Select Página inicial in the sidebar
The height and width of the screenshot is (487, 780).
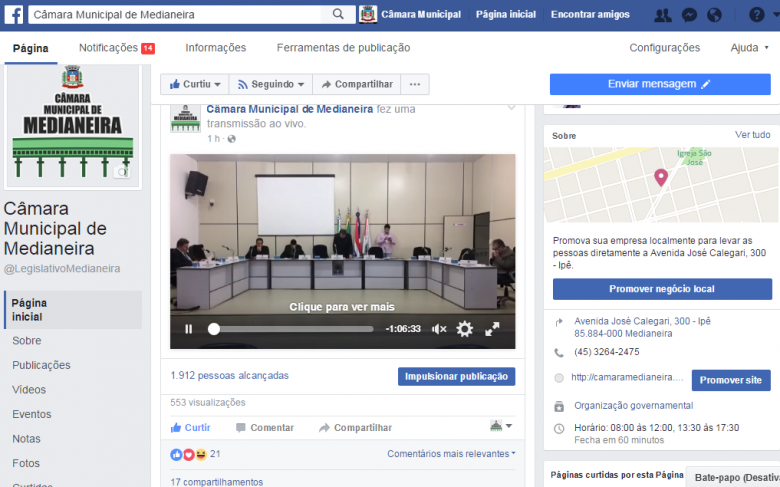pyautogui.click(x=73, y=310)
